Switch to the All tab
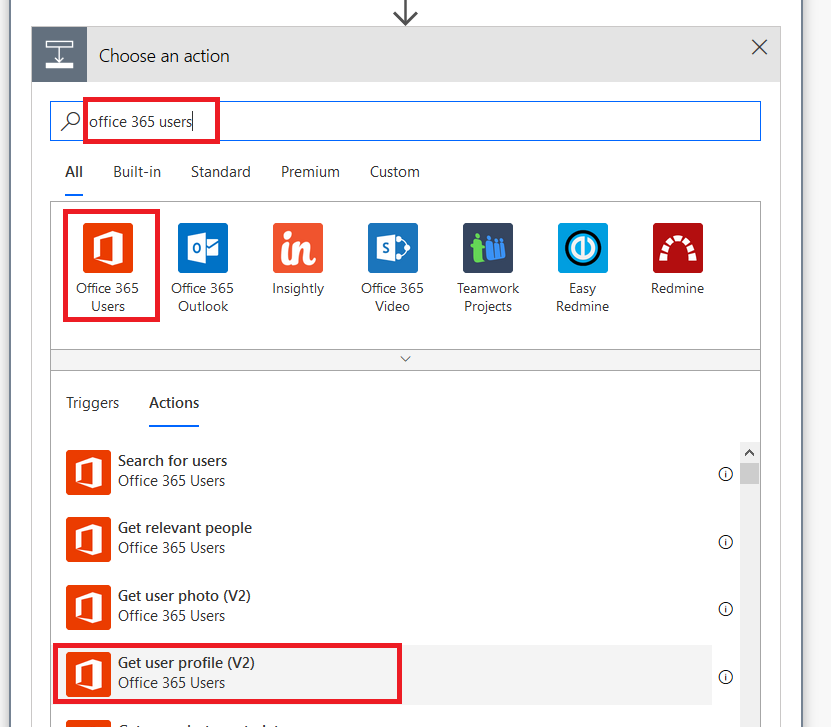Image resolution: width=831 pixels, height=727 pixels. 74,172
